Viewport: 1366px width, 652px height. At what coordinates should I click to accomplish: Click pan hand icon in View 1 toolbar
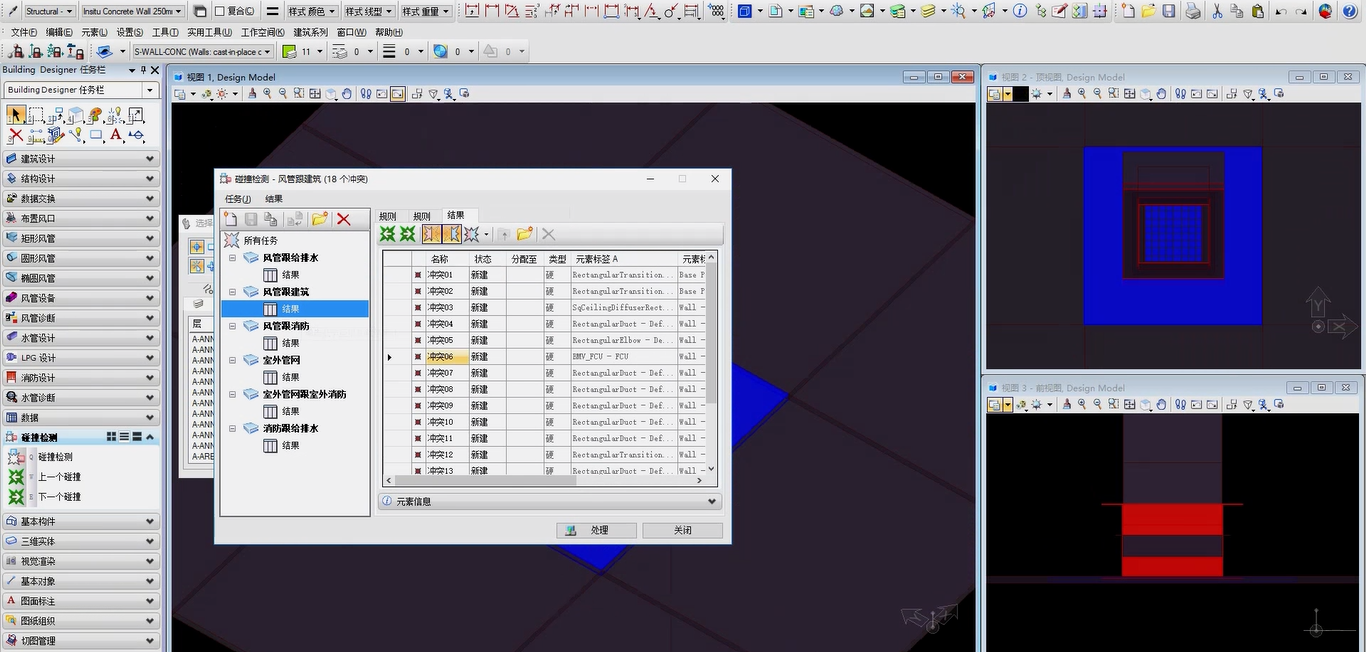pos(347,94)
